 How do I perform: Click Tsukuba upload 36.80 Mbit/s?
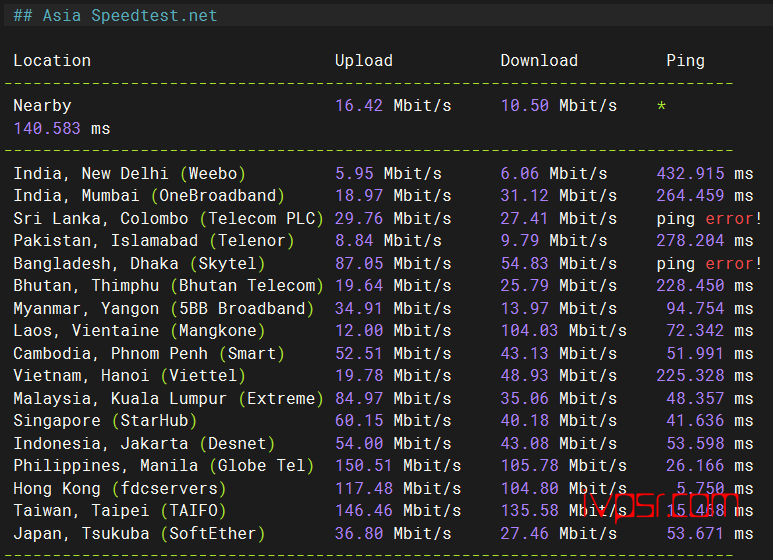tap(393, 533)
